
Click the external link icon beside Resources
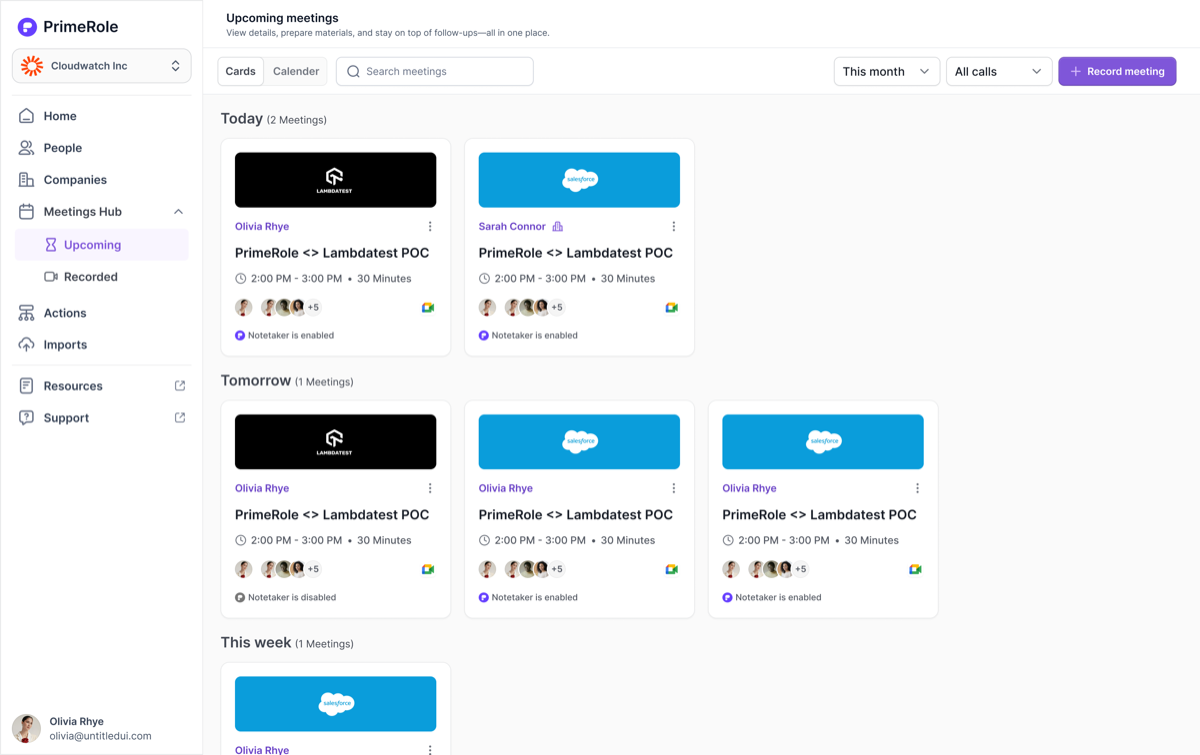(x=180, y=386)
